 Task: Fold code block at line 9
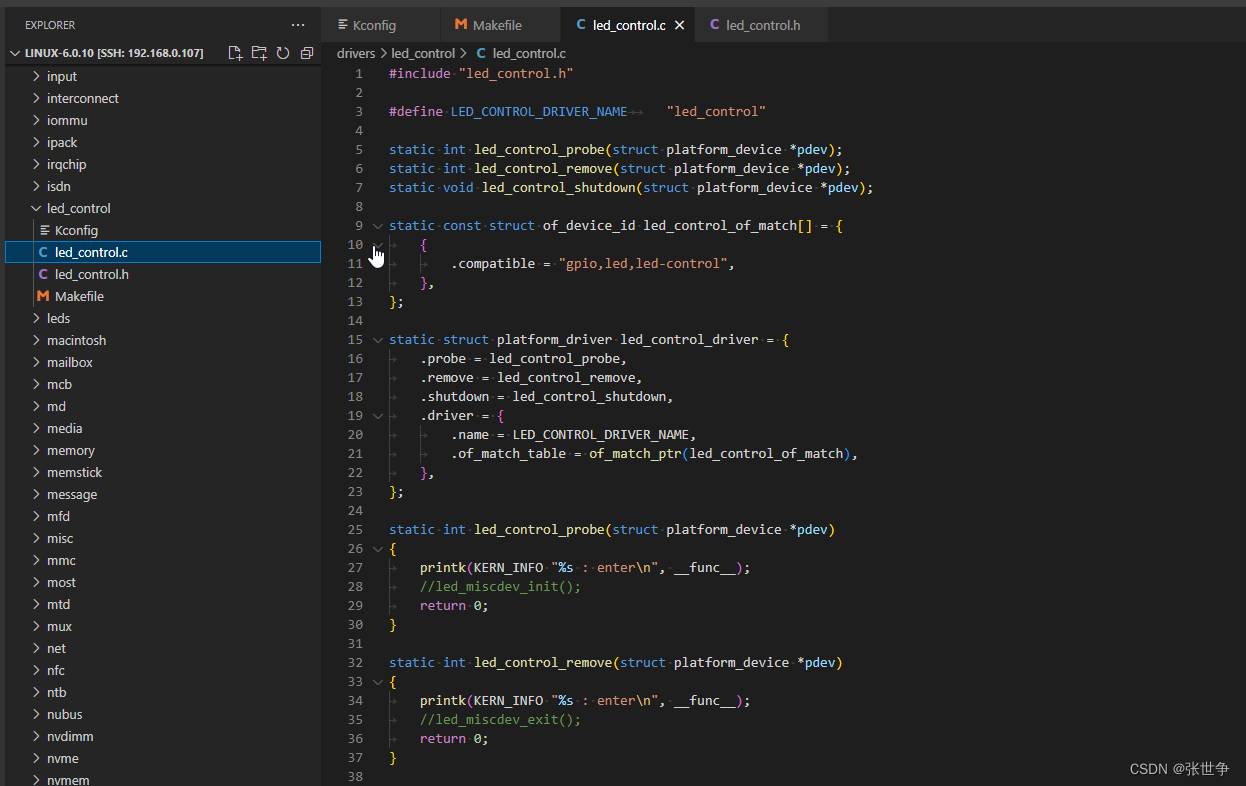click(378, 226)
